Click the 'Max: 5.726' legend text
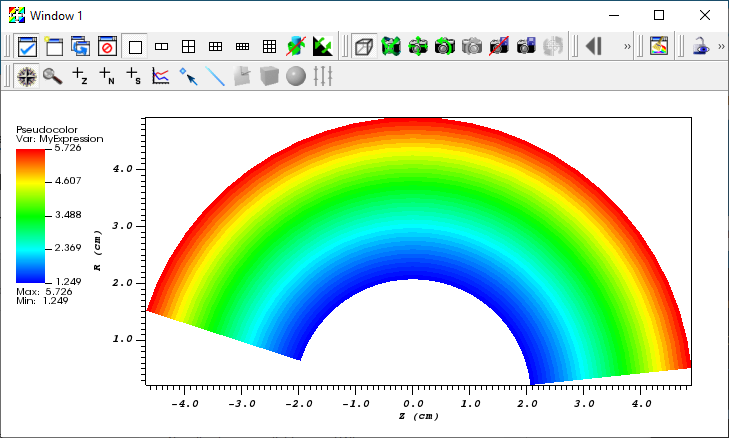 point(44,292)
